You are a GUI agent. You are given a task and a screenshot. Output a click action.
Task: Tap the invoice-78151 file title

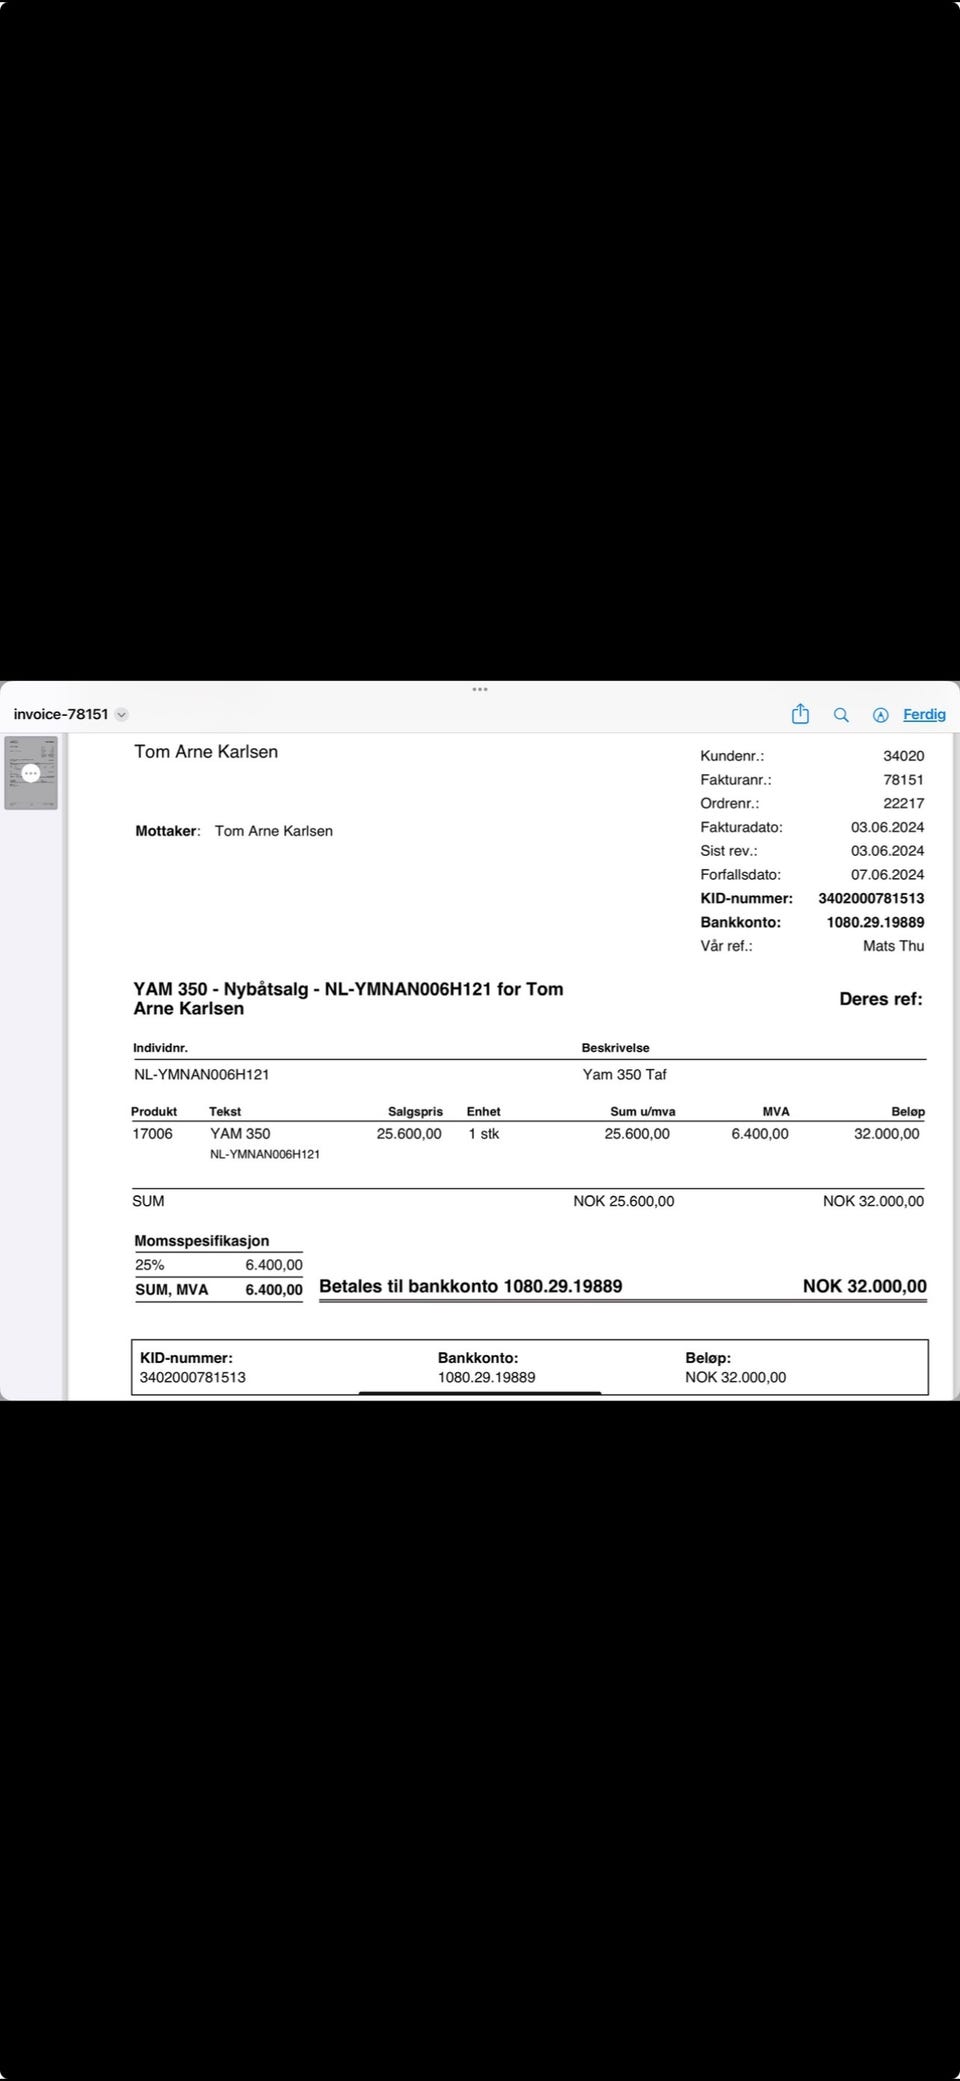pyautogui.click(x=61, y=714)
